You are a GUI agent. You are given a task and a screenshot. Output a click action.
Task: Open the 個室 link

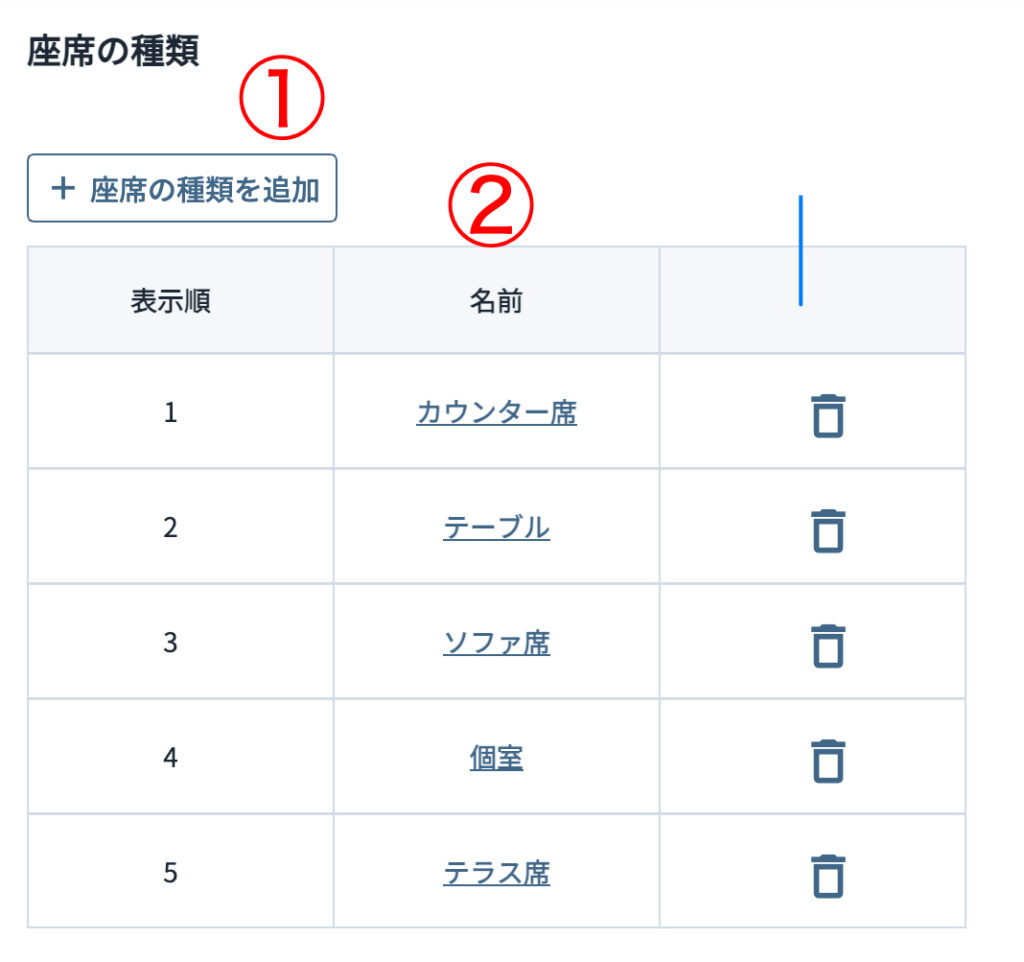coord(496,758)
